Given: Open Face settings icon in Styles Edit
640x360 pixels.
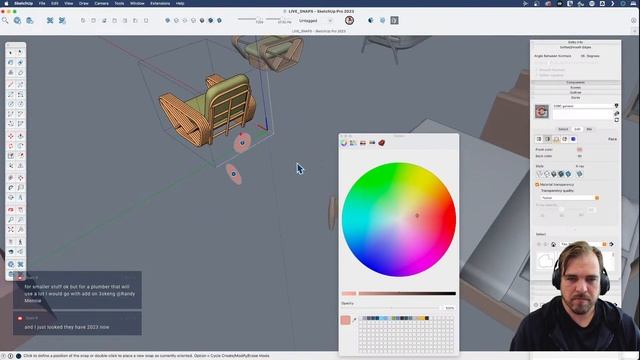Looking at the screenshot, I should click(547, 139).
